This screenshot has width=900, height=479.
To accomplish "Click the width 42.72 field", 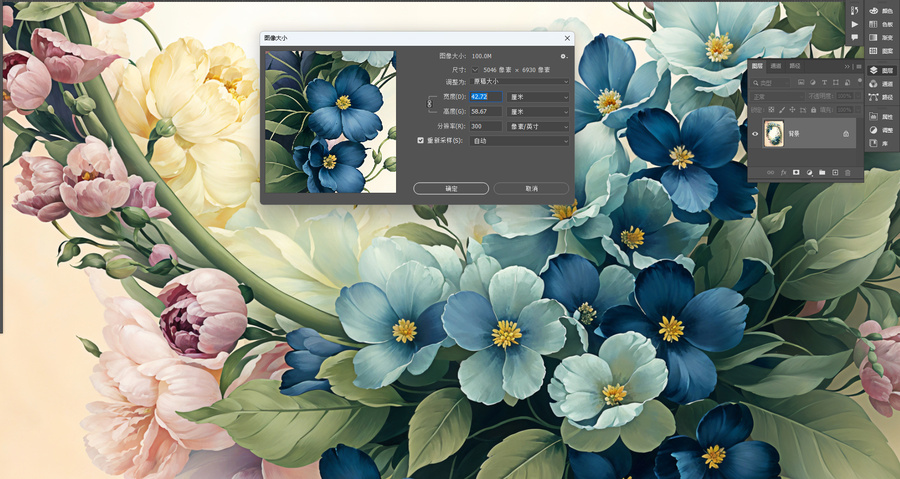I will pos(486,97).
